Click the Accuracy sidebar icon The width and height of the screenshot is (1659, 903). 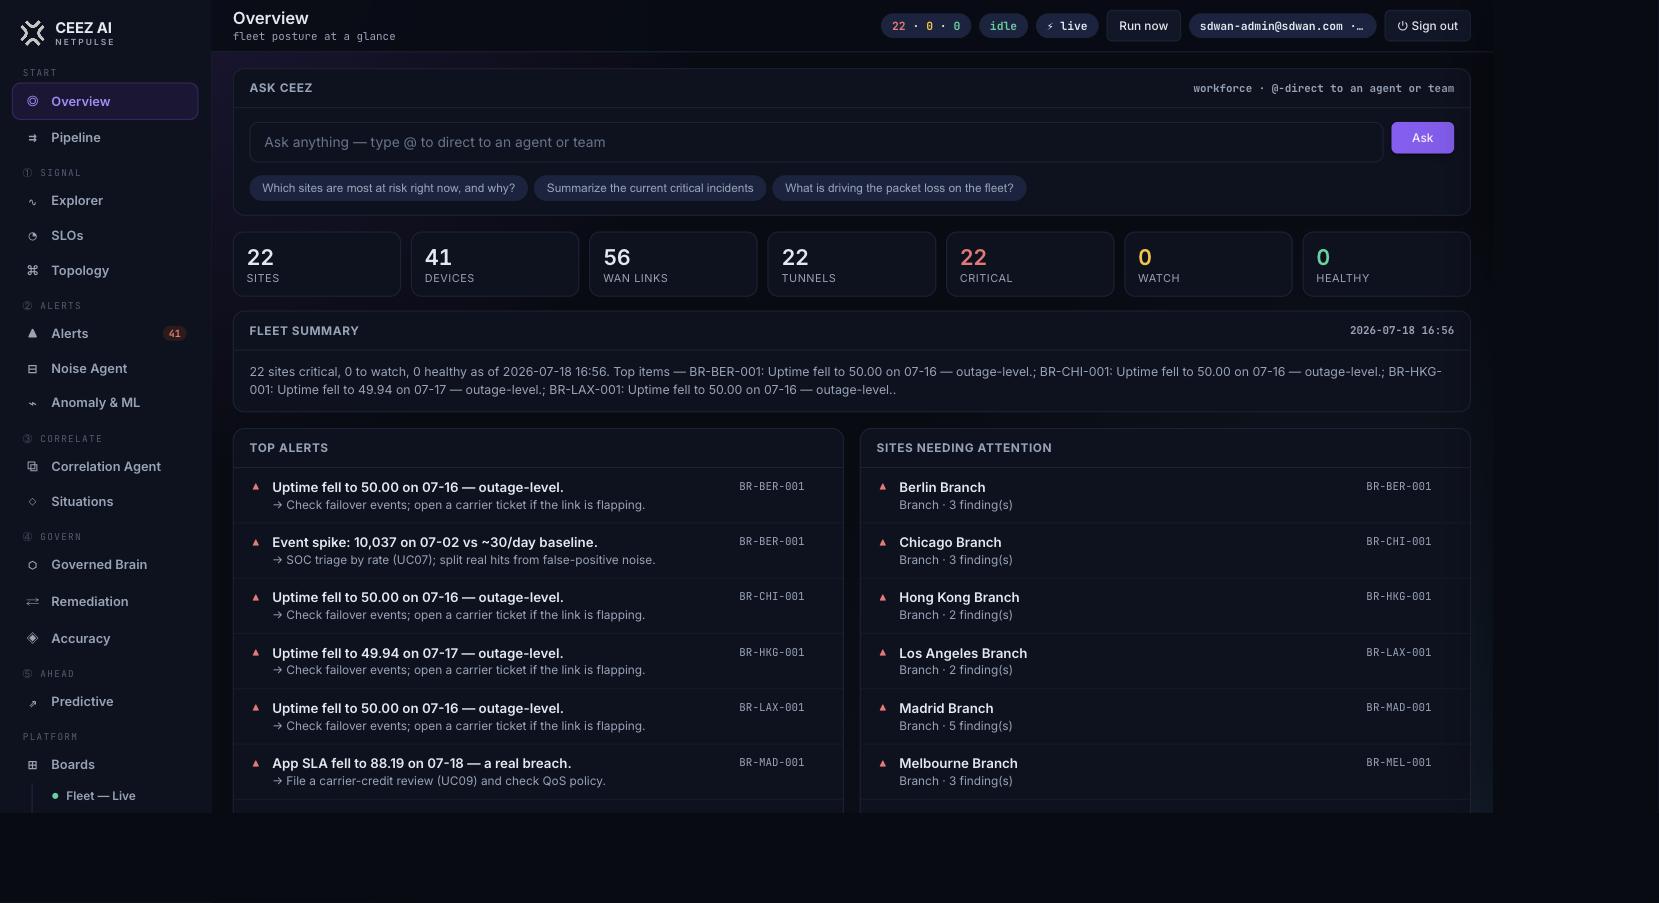(32, 638)
